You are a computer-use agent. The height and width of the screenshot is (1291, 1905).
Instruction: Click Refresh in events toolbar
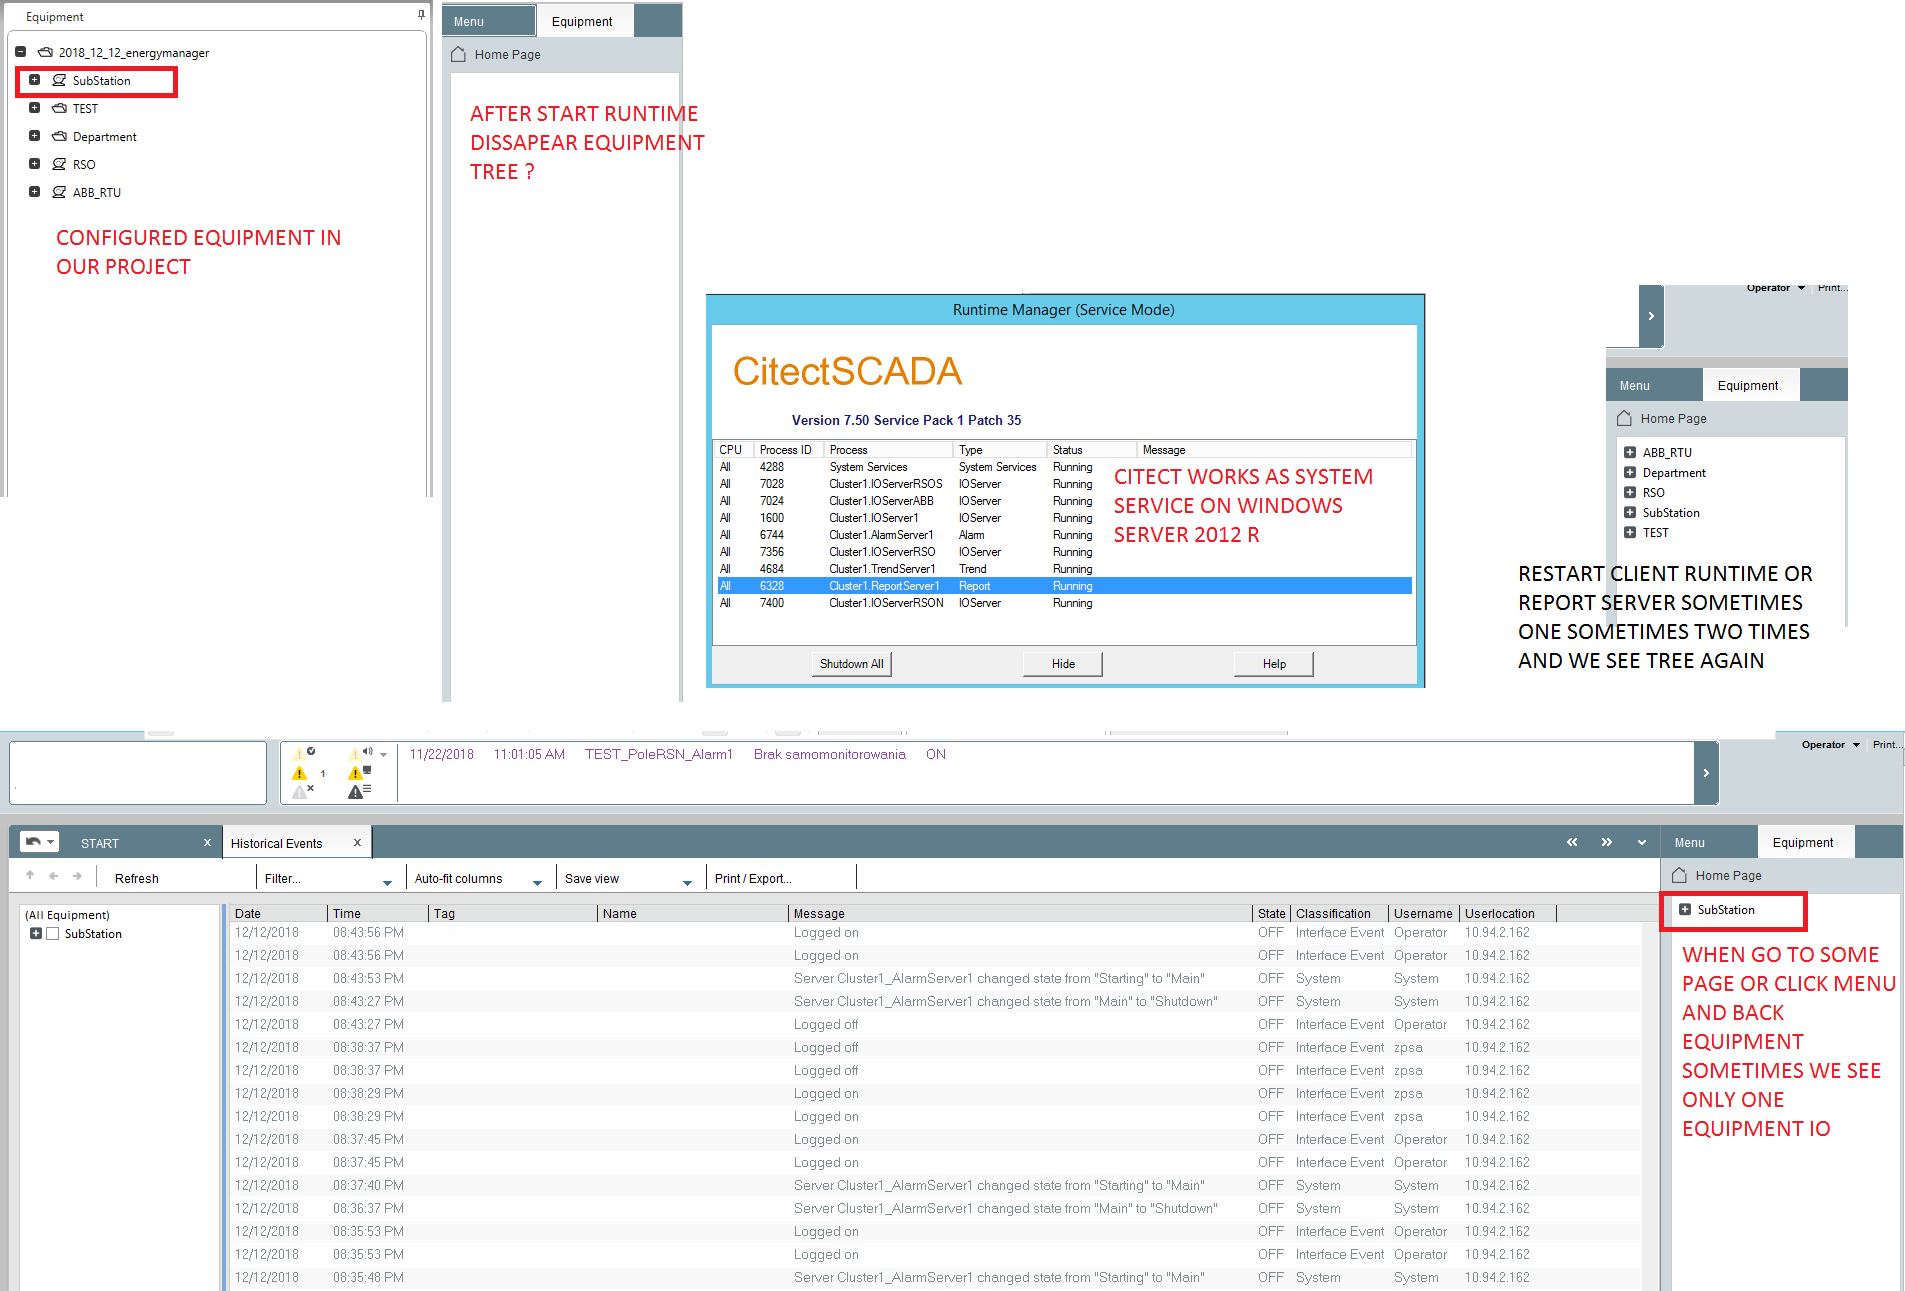pyautogui.click(x=137, y=878)
